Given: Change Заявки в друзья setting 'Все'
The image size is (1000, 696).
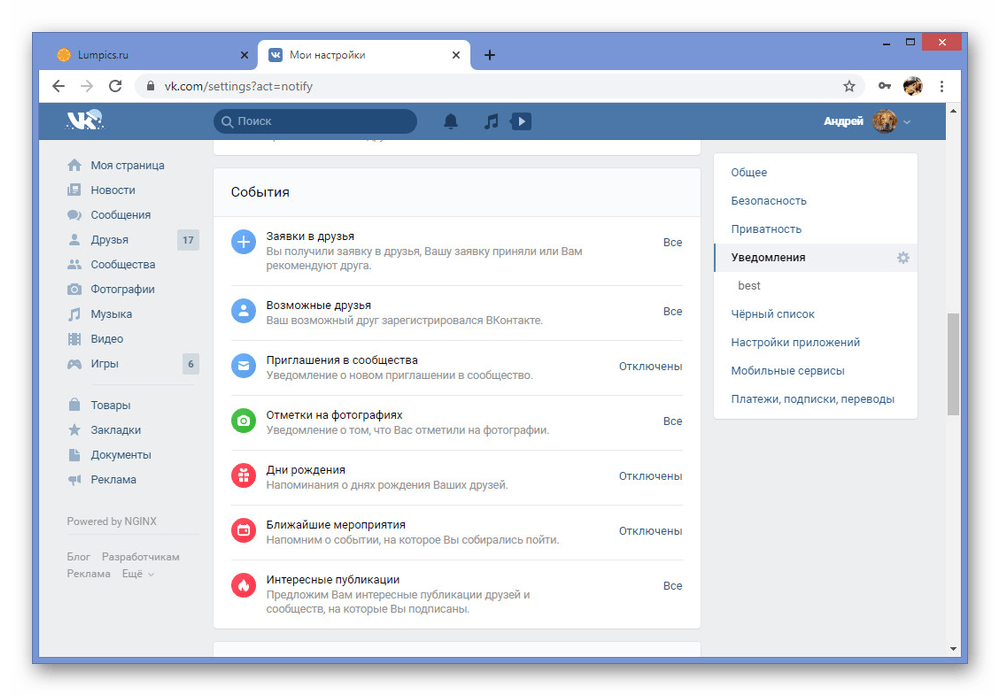Looking at the screenshot, I should [672, 242].
